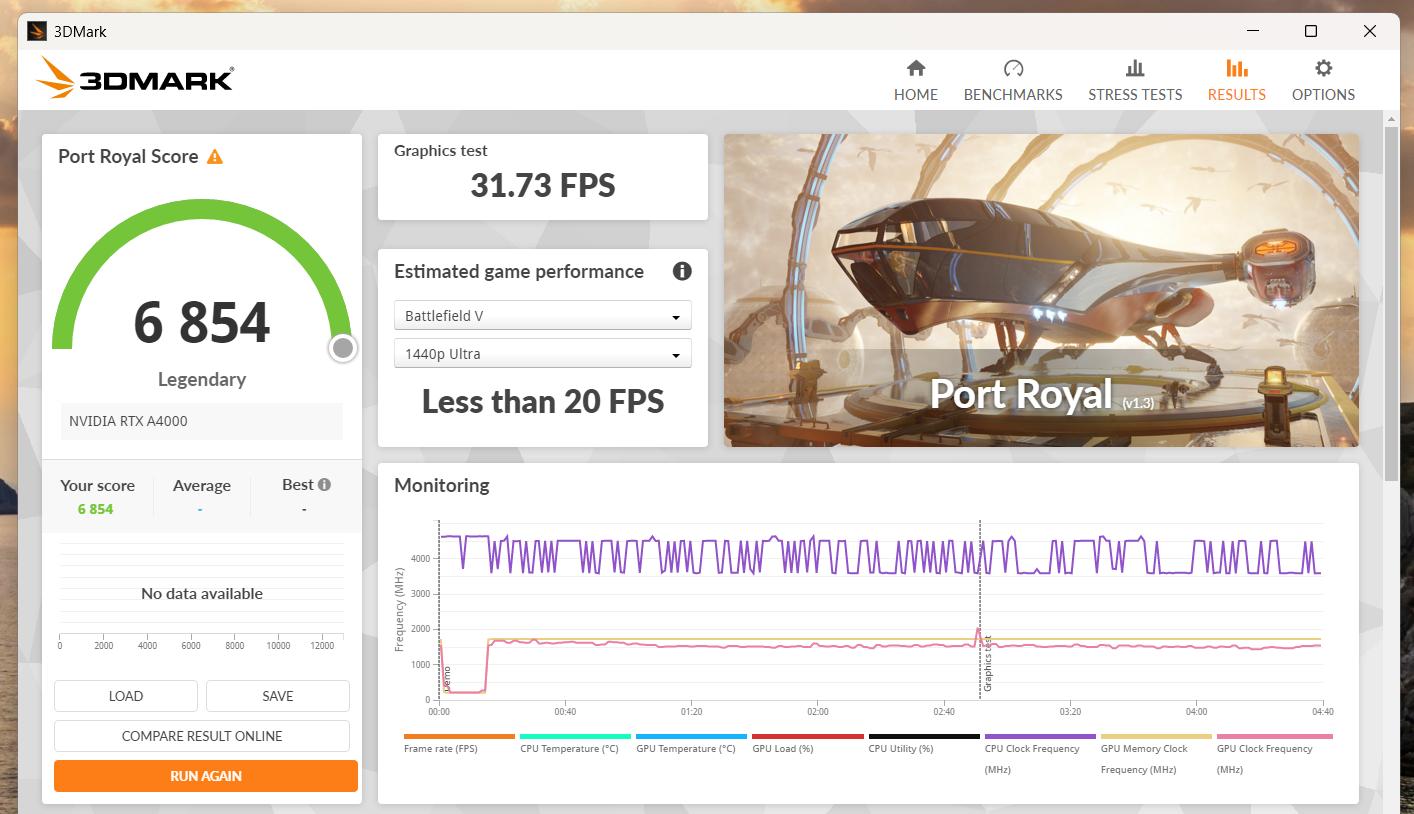Viewport: 1414px width, 814px height.
Task: Click the gray score gauge end knob
Action: pyautogui.click(x=343, y=348)
